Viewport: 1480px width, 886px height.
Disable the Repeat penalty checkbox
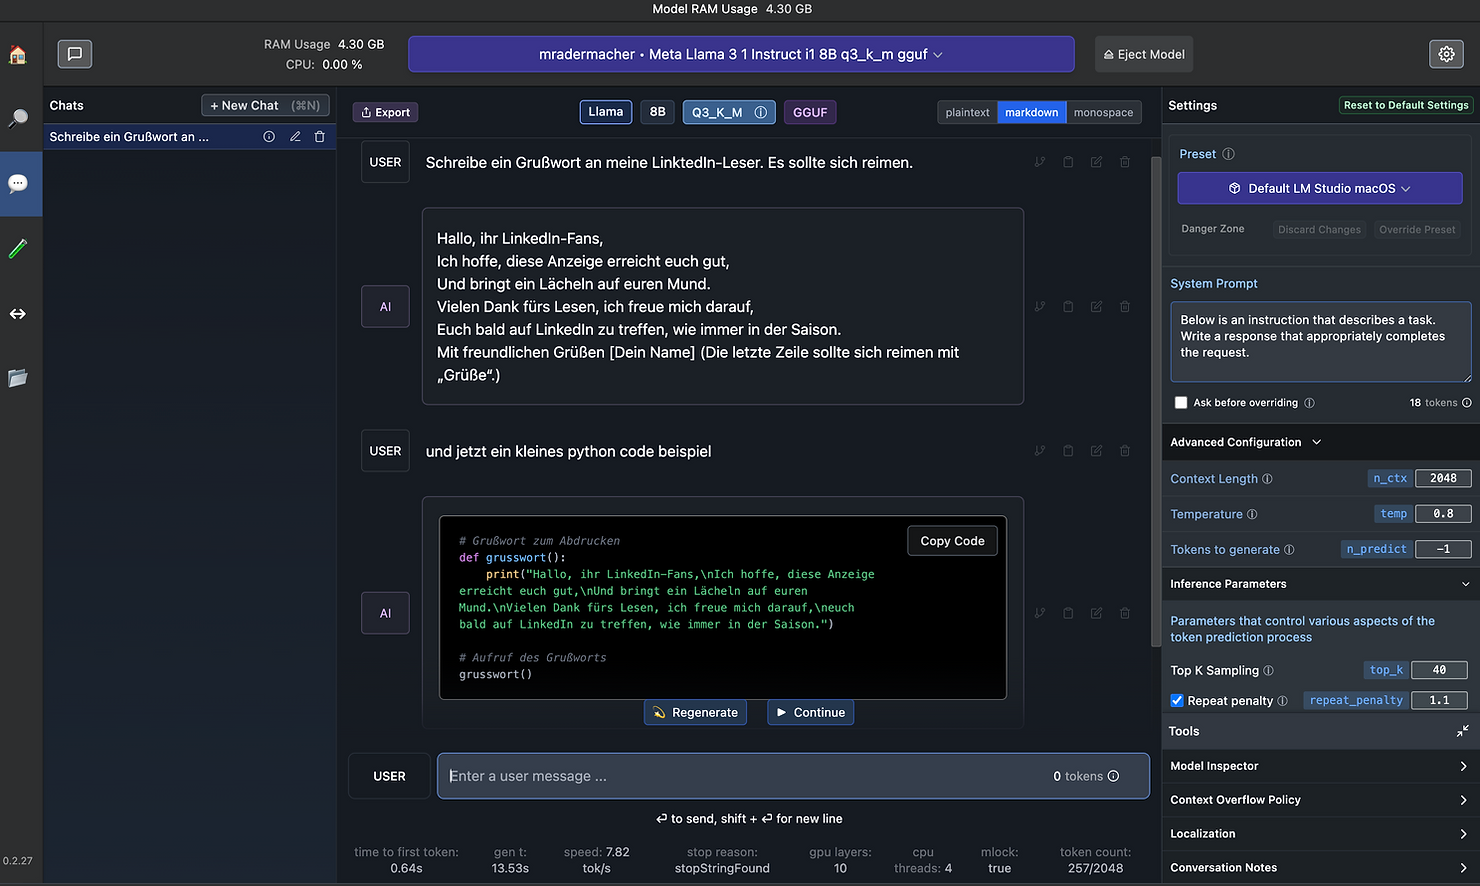pos(1177,700)
